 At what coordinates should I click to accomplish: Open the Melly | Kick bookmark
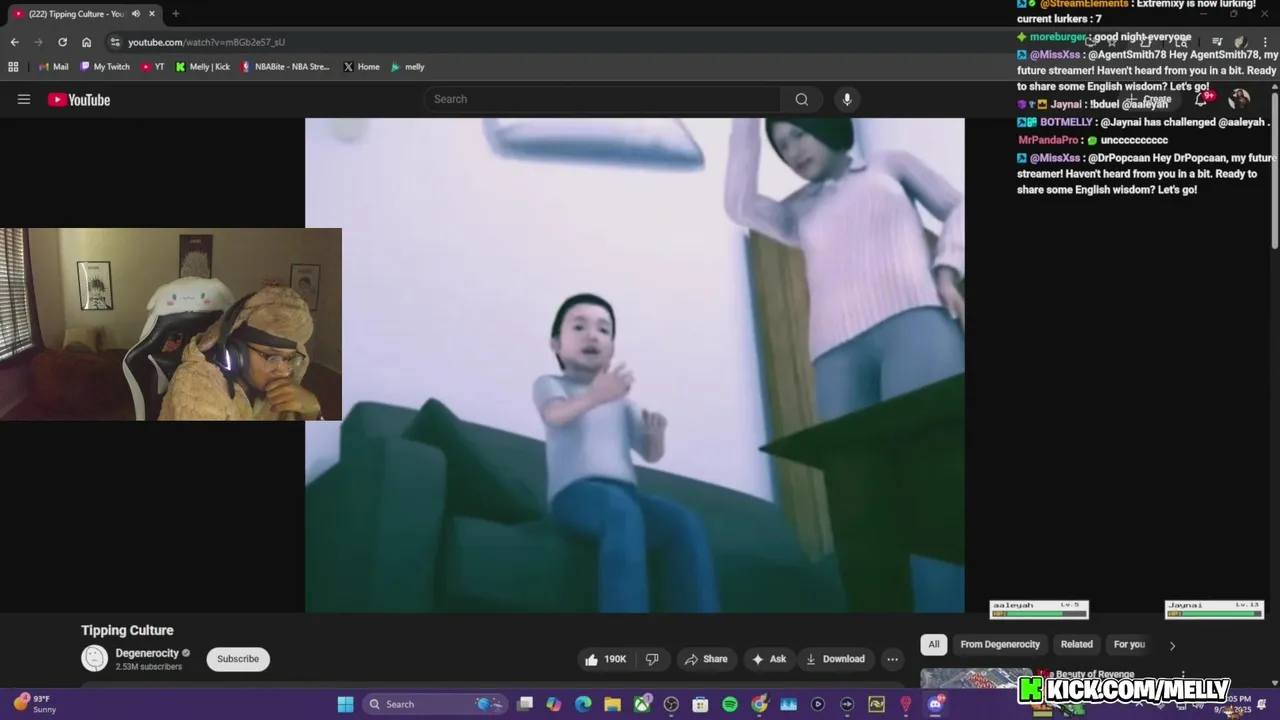[x=202, y=67]
